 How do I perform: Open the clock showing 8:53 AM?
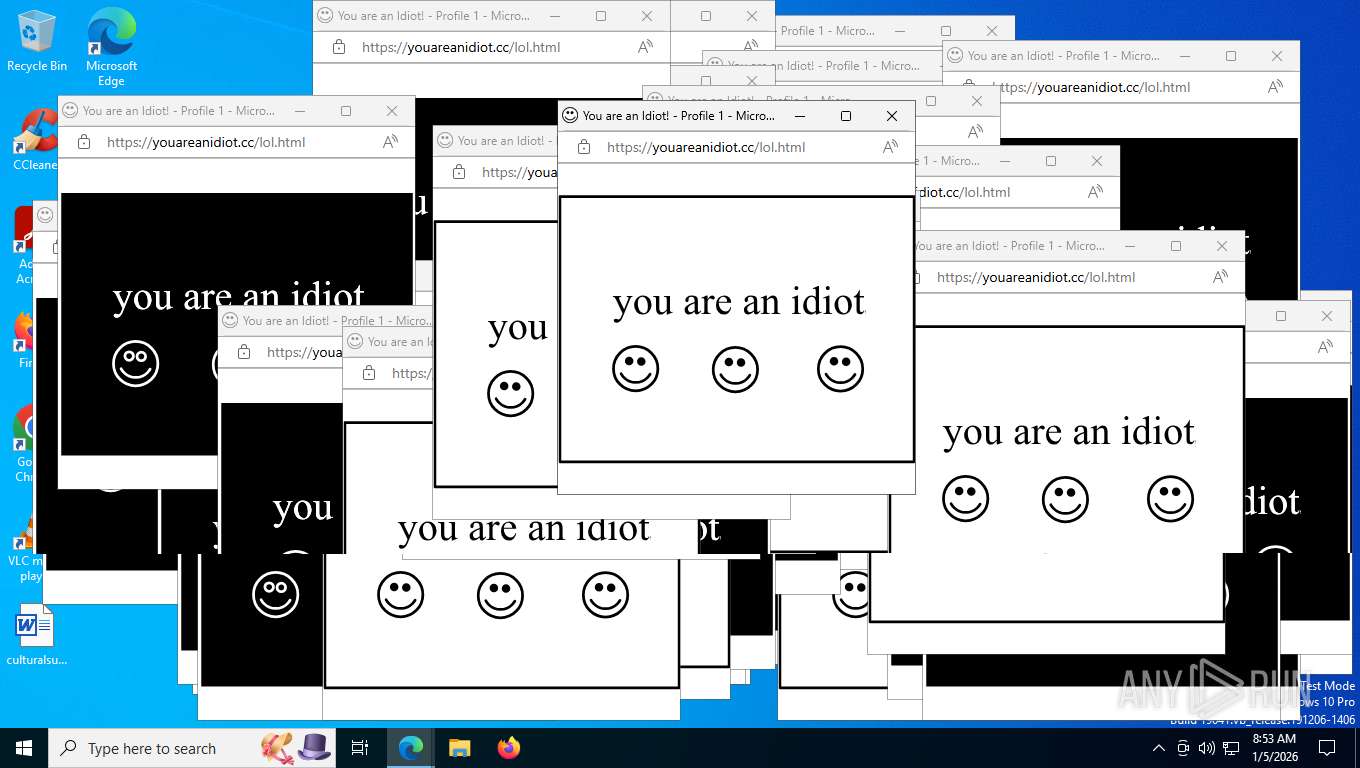(1274, 747)
